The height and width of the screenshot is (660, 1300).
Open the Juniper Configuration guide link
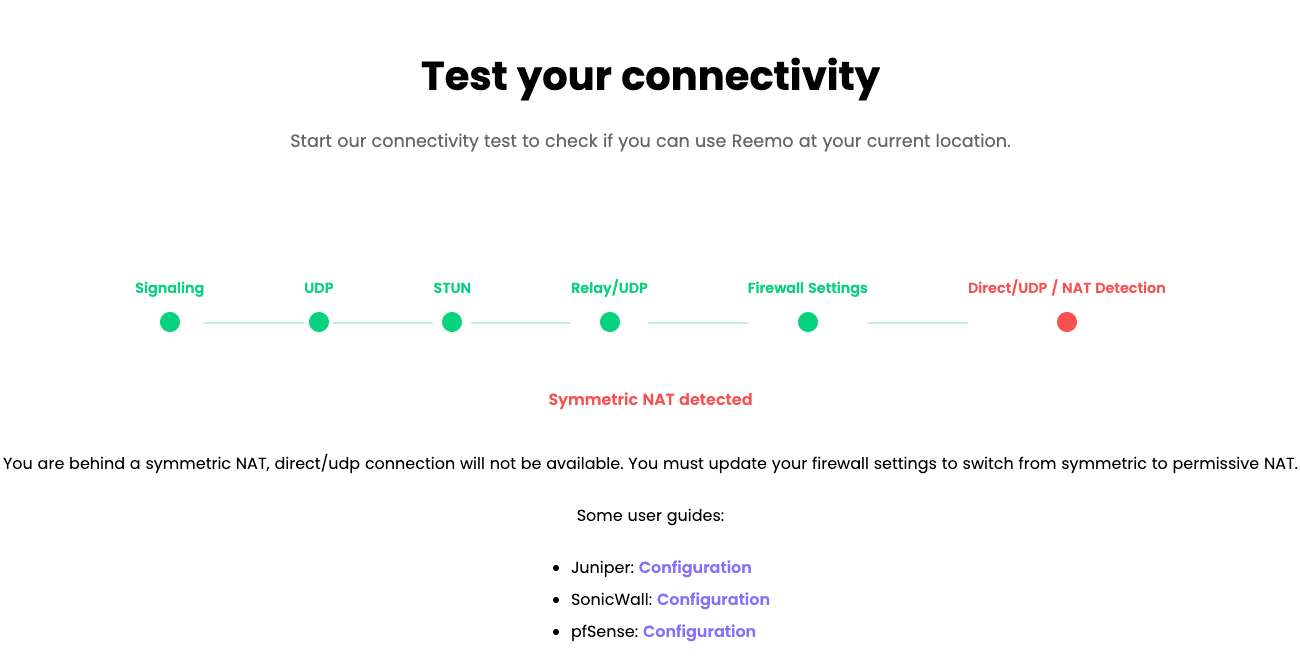click(695, 567)
